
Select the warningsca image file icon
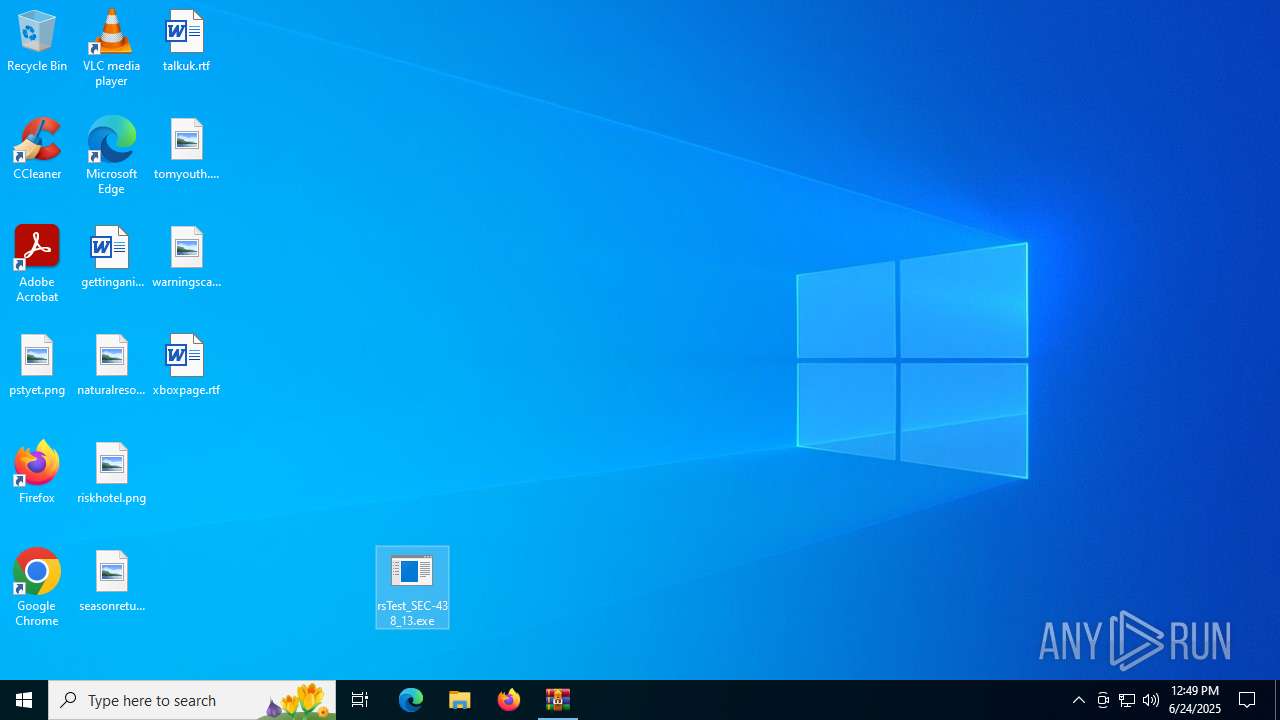[x=186, y=257]
